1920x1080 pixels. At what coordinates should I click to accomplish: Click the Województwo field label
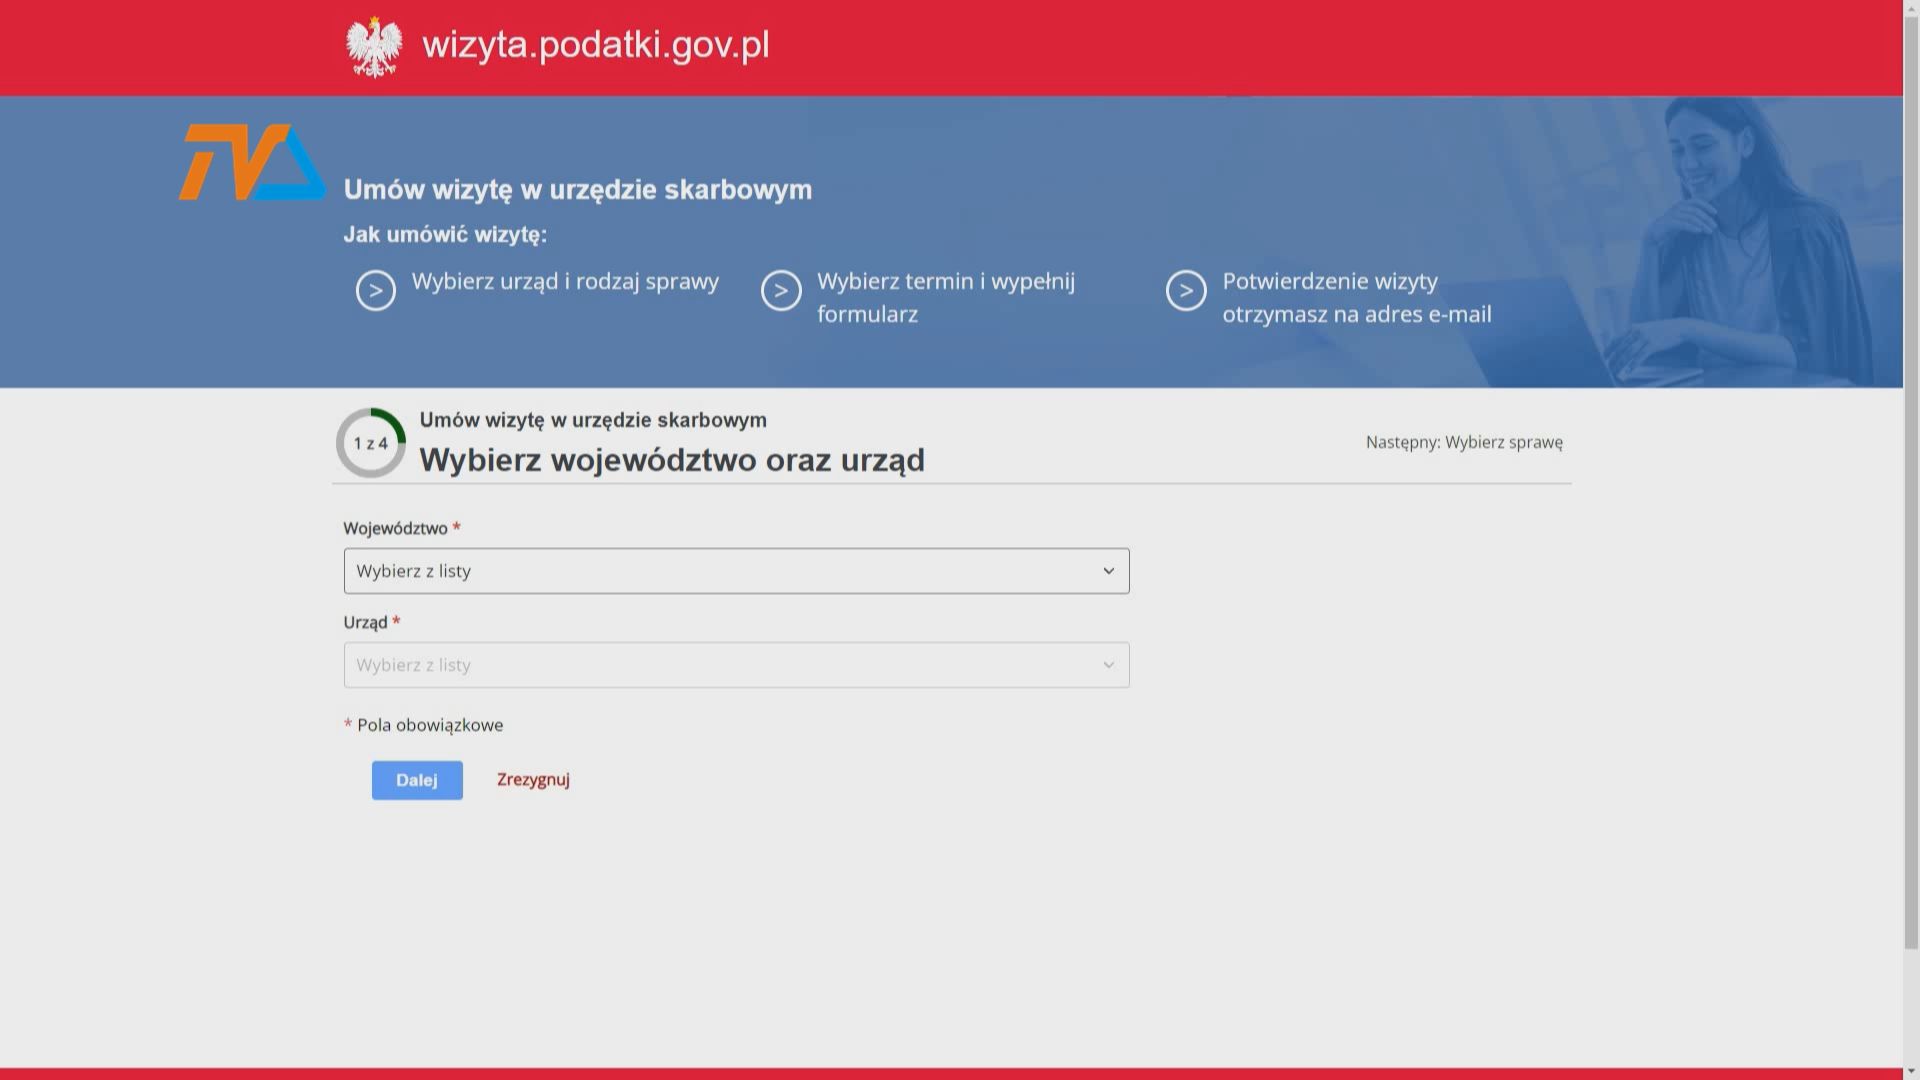395,528
